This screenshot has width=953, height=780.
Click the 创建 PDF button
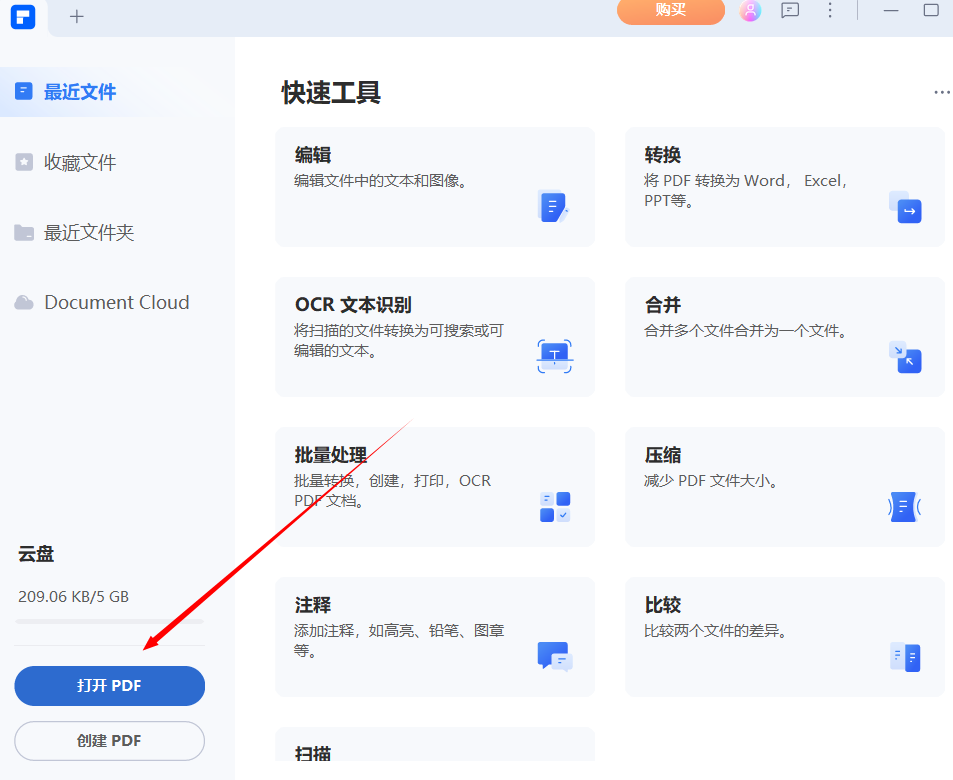point(109,741)
